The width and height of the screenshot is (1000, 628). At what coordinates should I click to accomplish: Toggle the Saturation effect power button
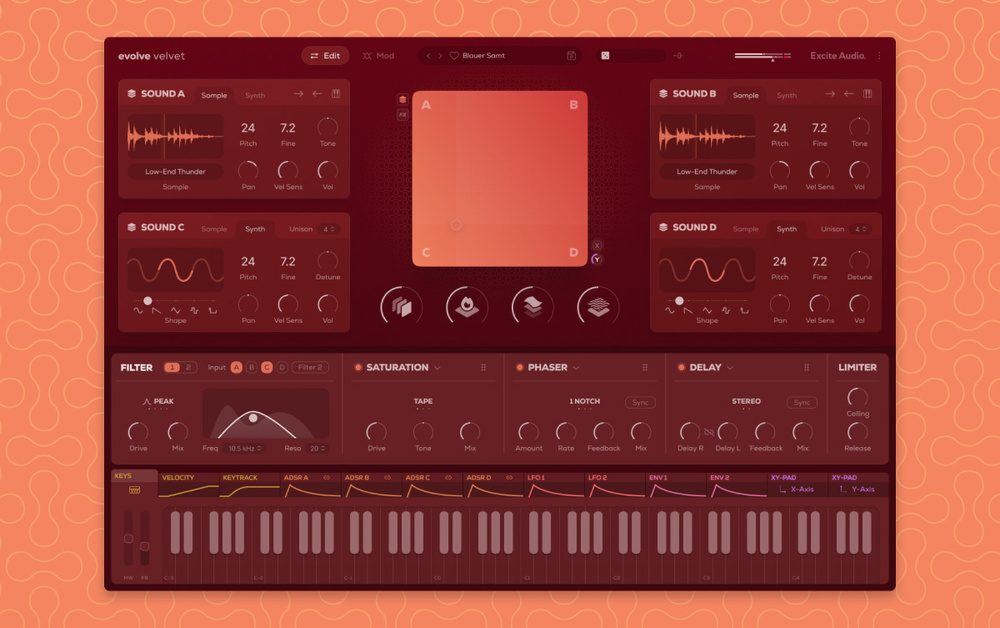358,367
